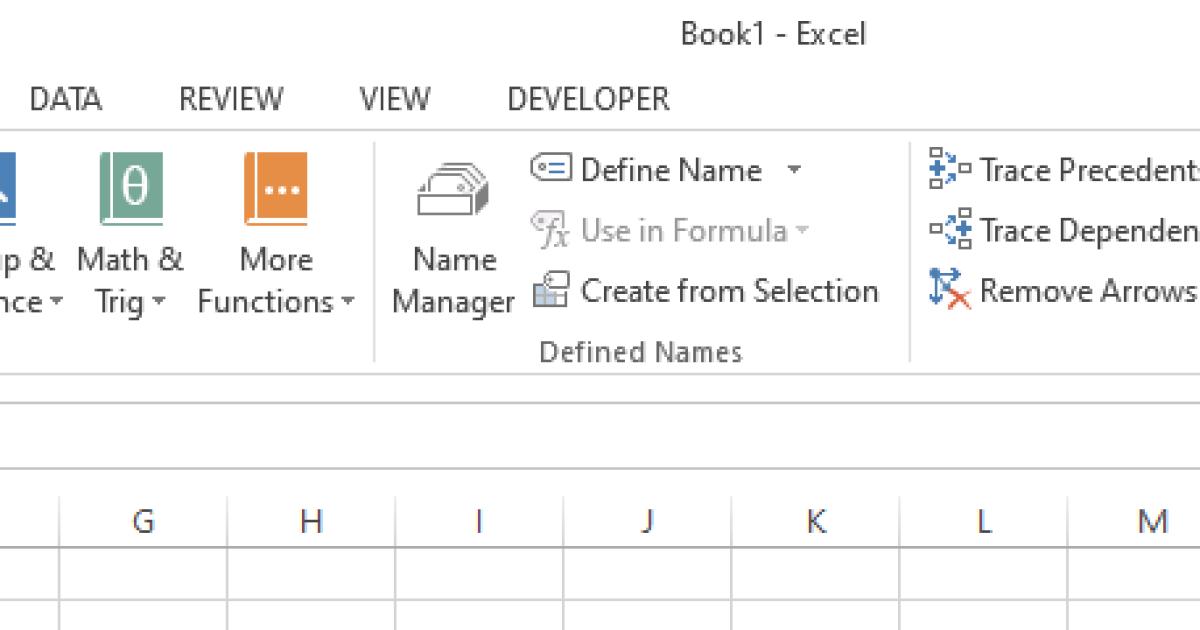
Task: Select column H header
Action: point(311,519)
